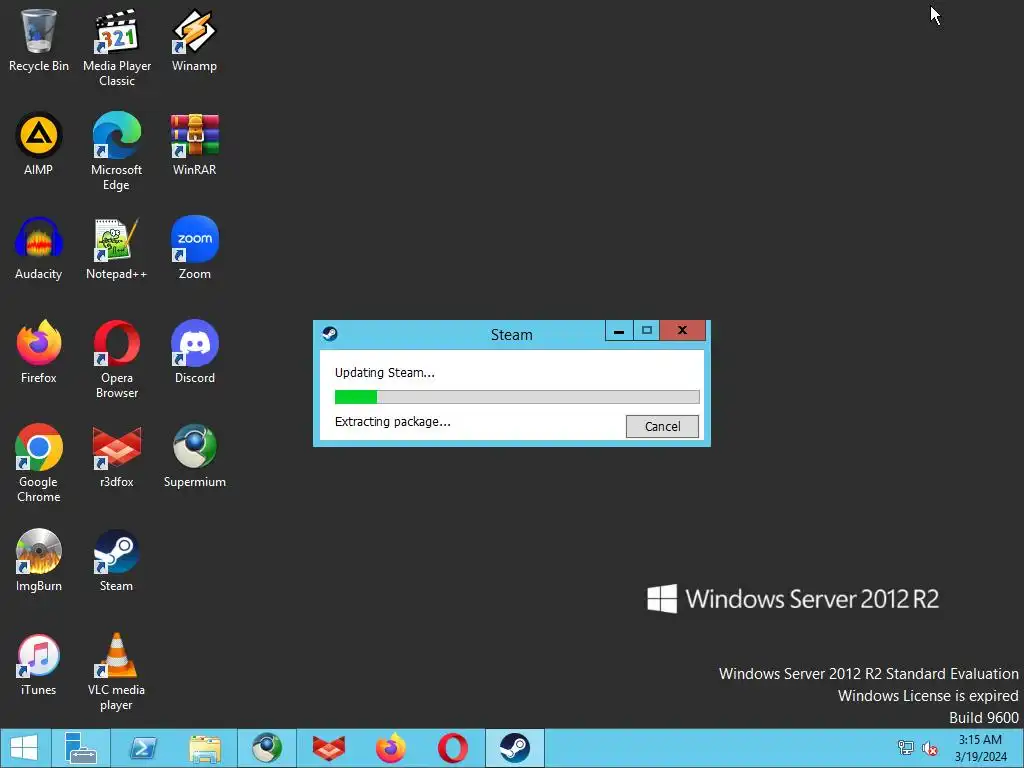Screen dimensions: 1024x768
Task: Select the Media Player Classic icon
Action: pos(117,48)
